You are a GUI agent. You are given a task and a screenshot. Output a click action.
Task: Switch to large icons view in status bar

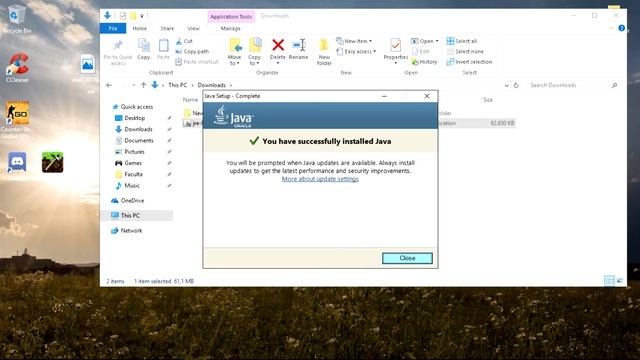620,281
